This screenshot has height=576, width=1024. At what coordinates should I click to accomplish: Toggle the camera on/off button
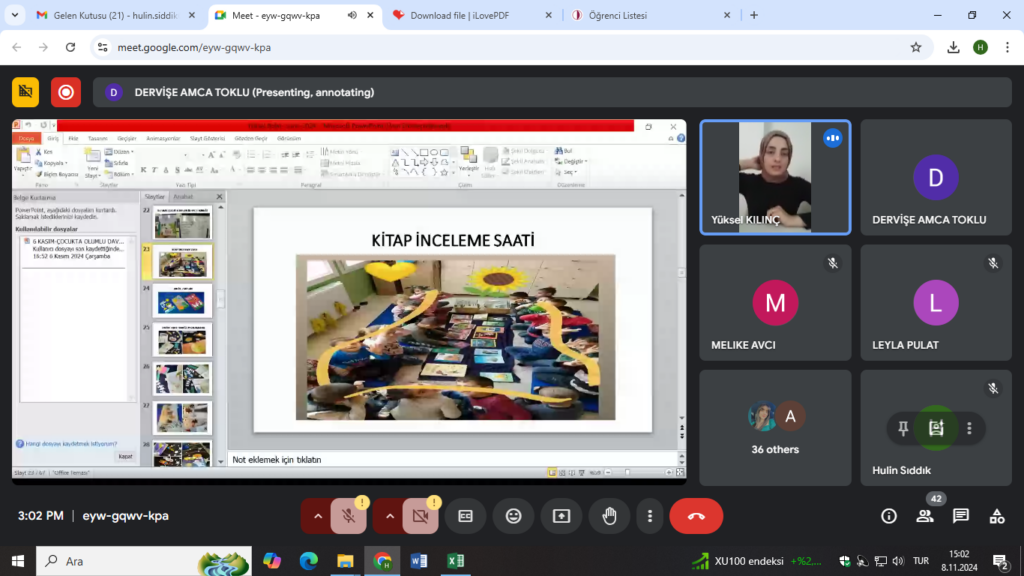point(420,516)
